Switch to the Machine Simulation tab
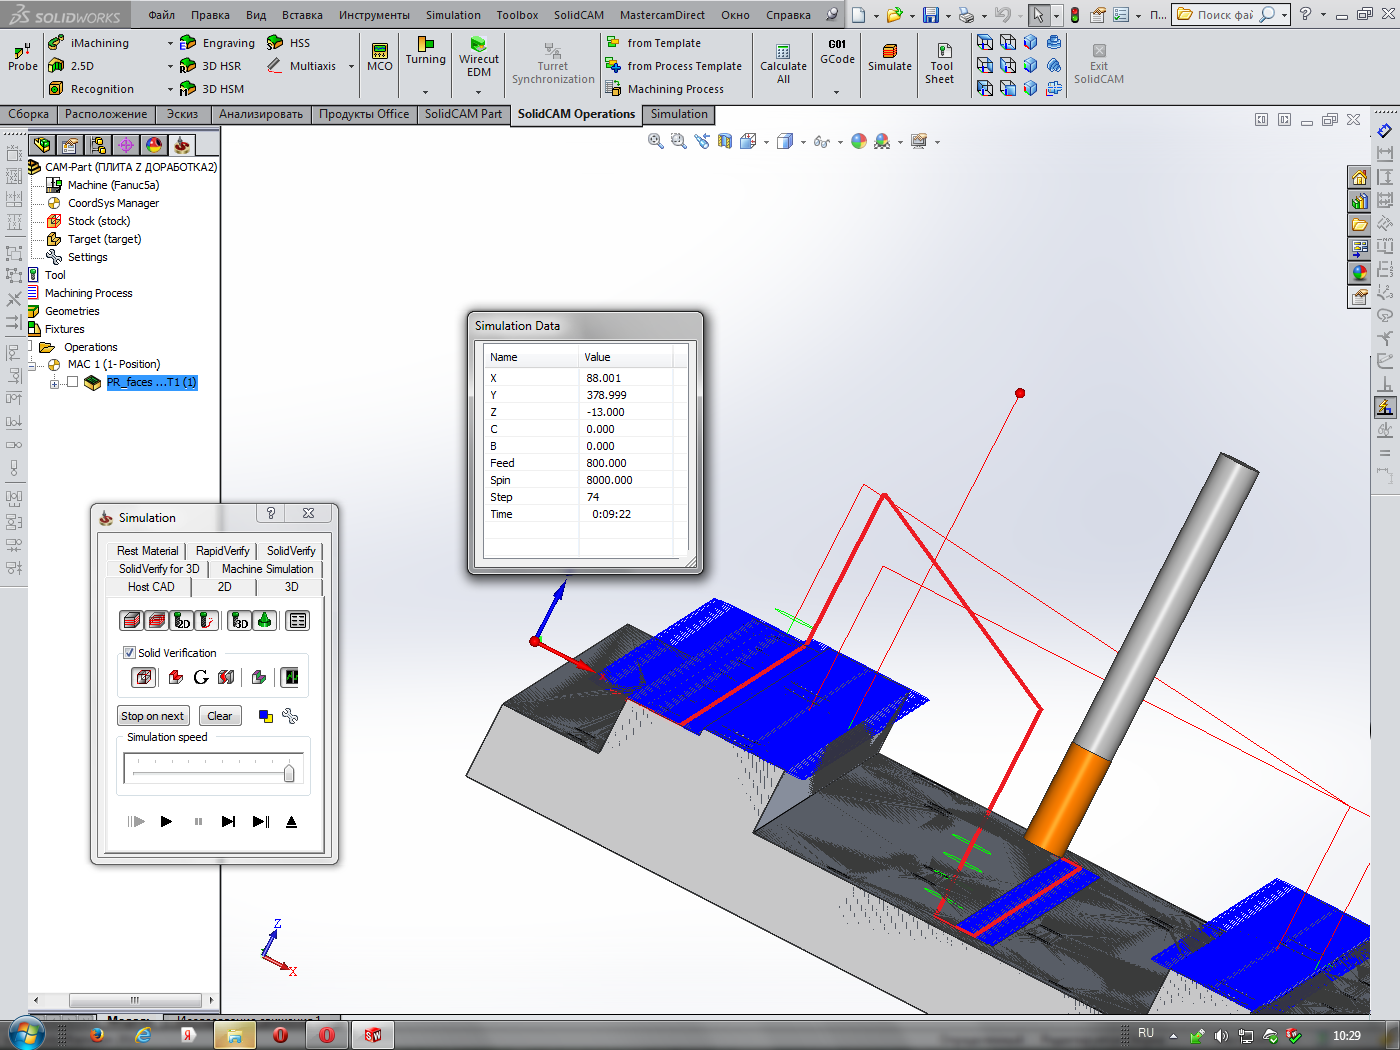 [267, 569]
